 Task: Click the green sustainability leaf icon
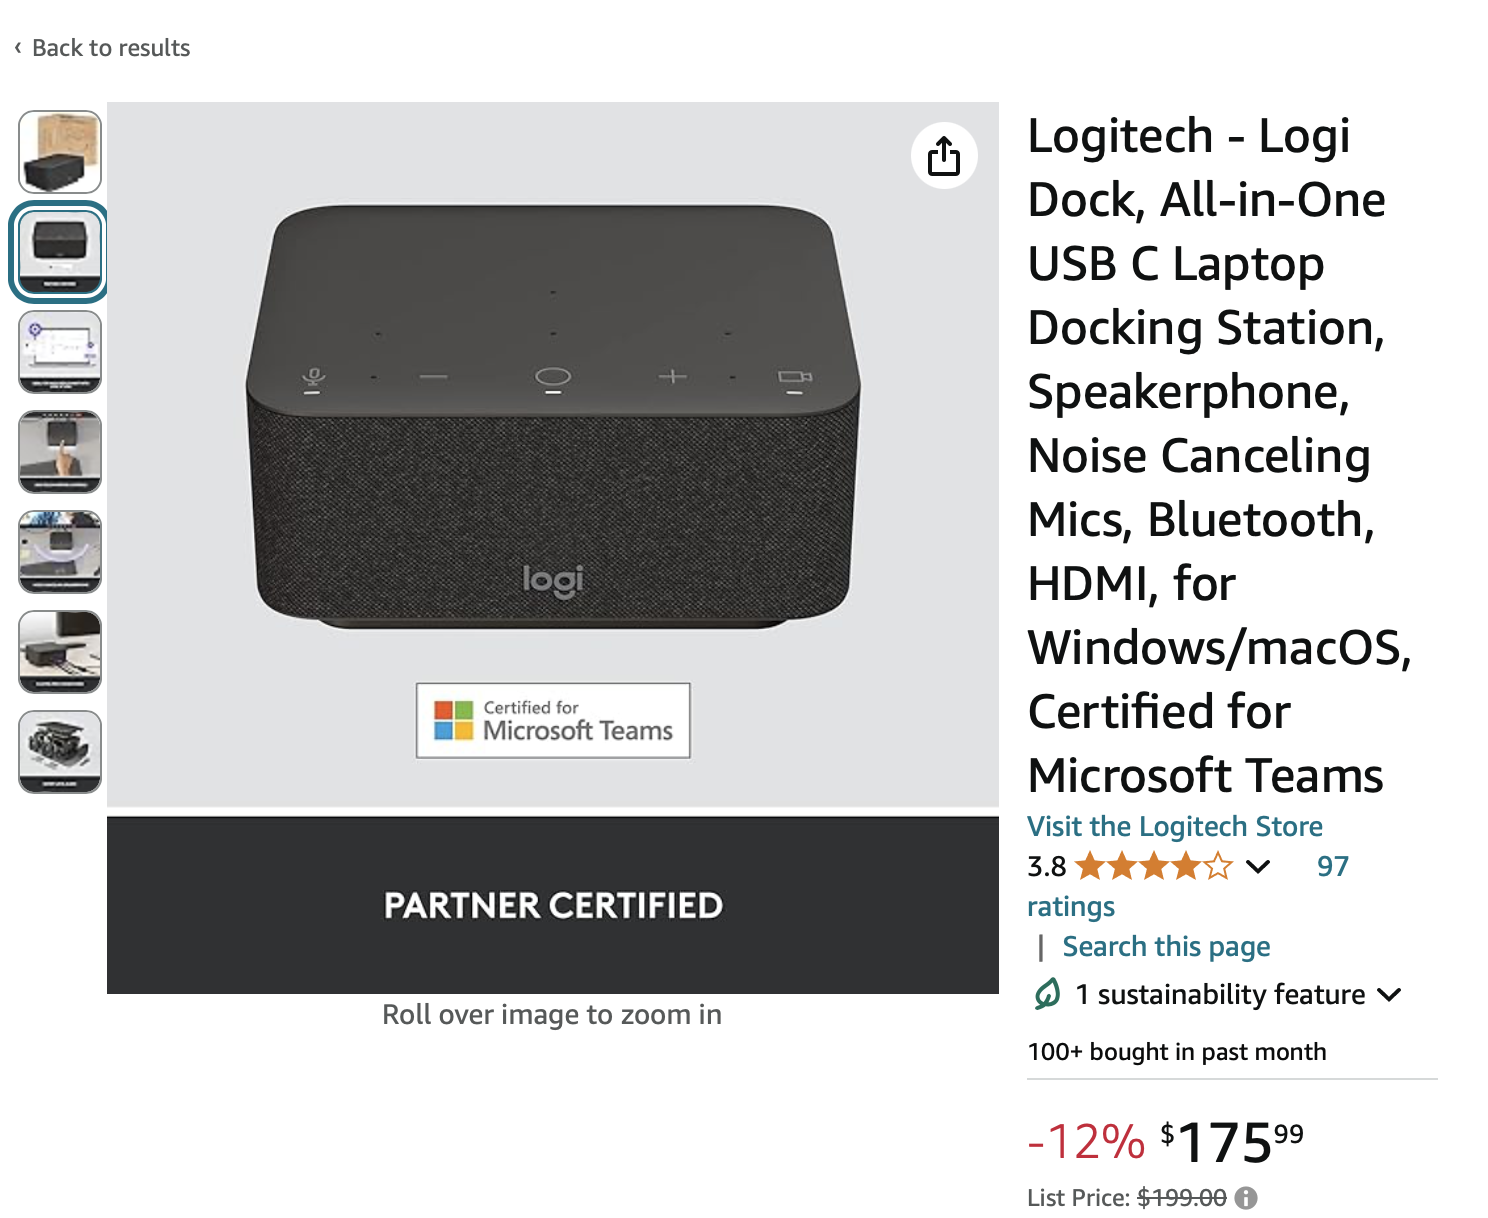[x=1047, y=994]
